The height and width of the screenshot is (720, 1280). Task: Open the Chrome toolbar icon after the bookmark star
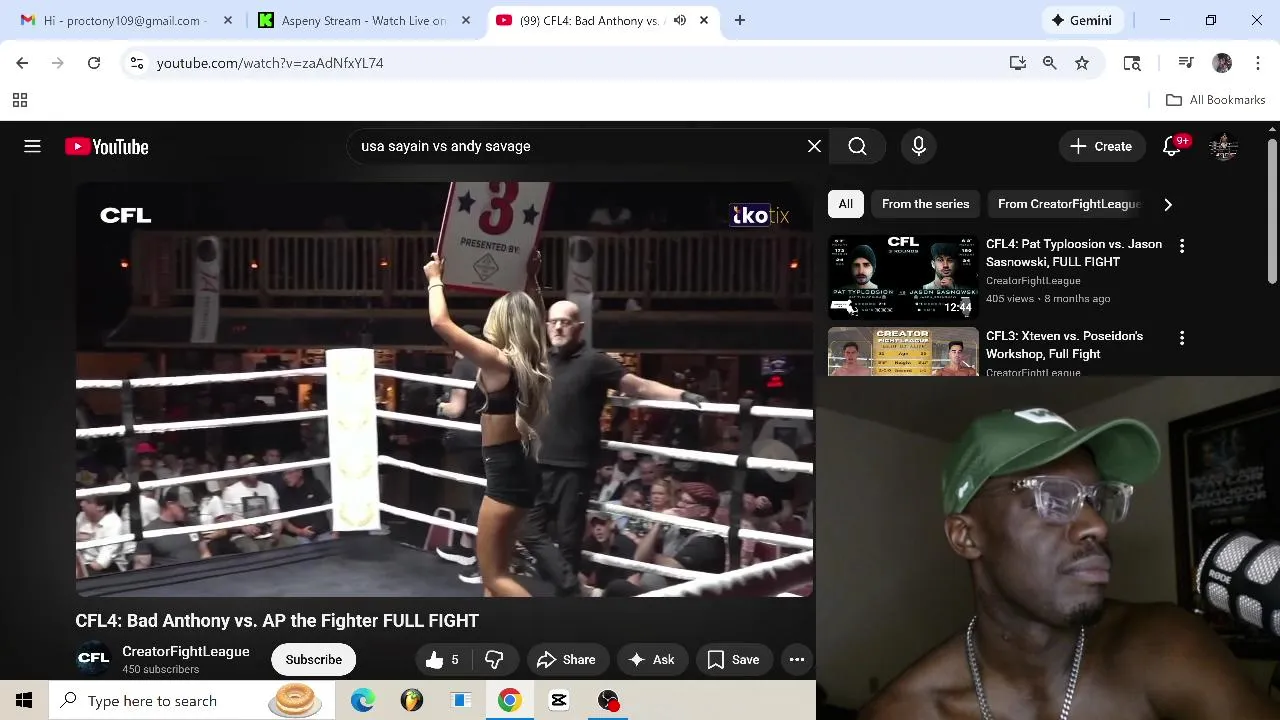pos(1132,63)
